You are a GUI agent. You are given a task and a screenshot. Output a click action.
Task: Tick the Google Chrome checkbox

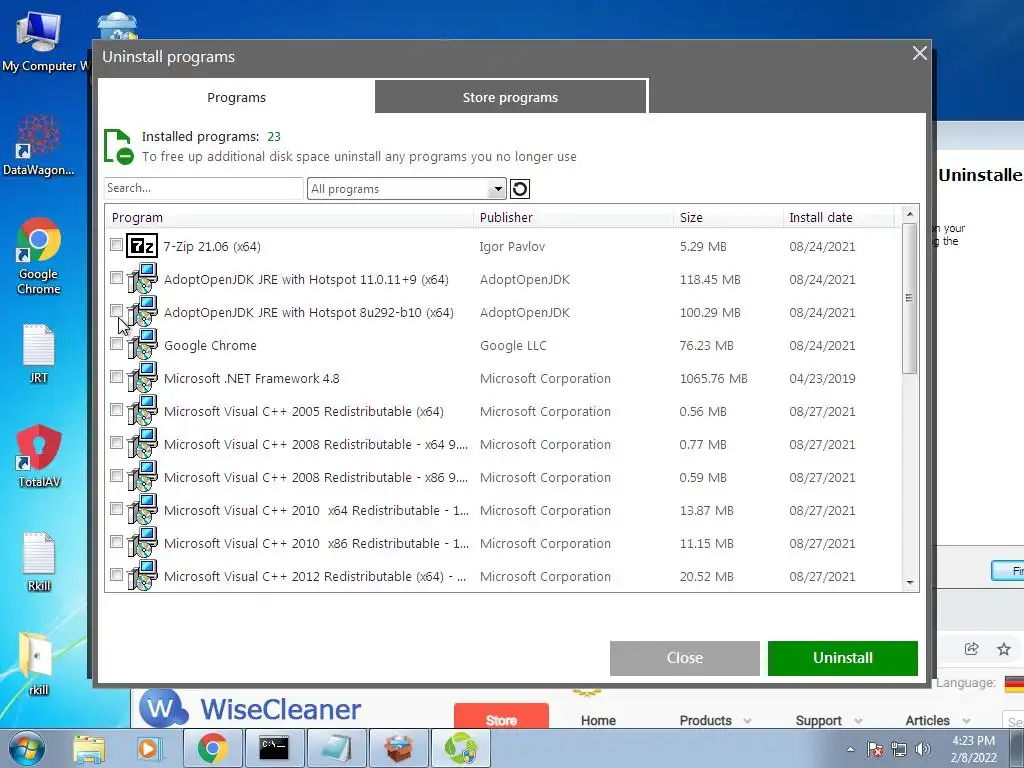tap(116, 344)
